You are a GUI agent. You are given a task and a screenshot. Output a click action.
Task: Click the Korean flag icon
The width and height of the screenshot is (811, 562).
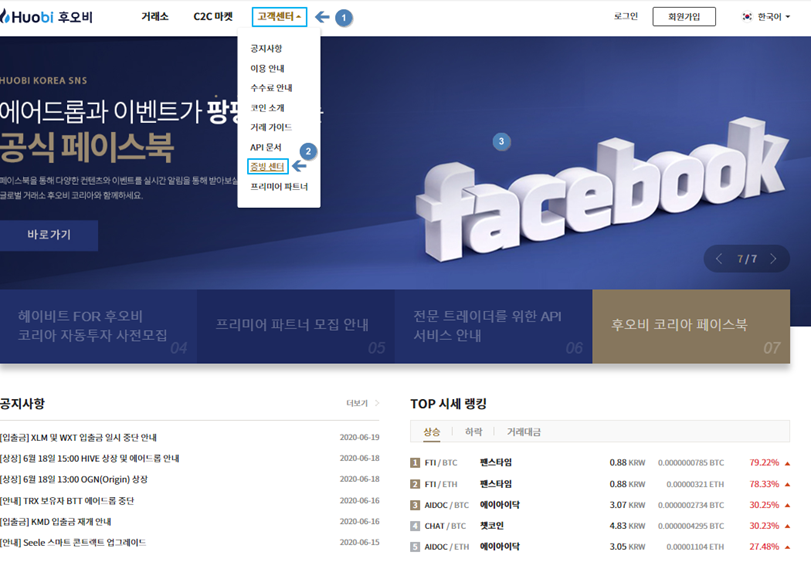(747, 17)
